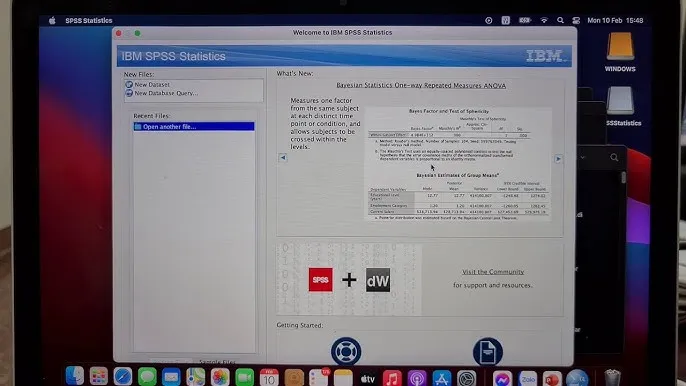Click the Wi-Fi status icon
This screenshot has width=686, height=386.
(x=544, y=20)
